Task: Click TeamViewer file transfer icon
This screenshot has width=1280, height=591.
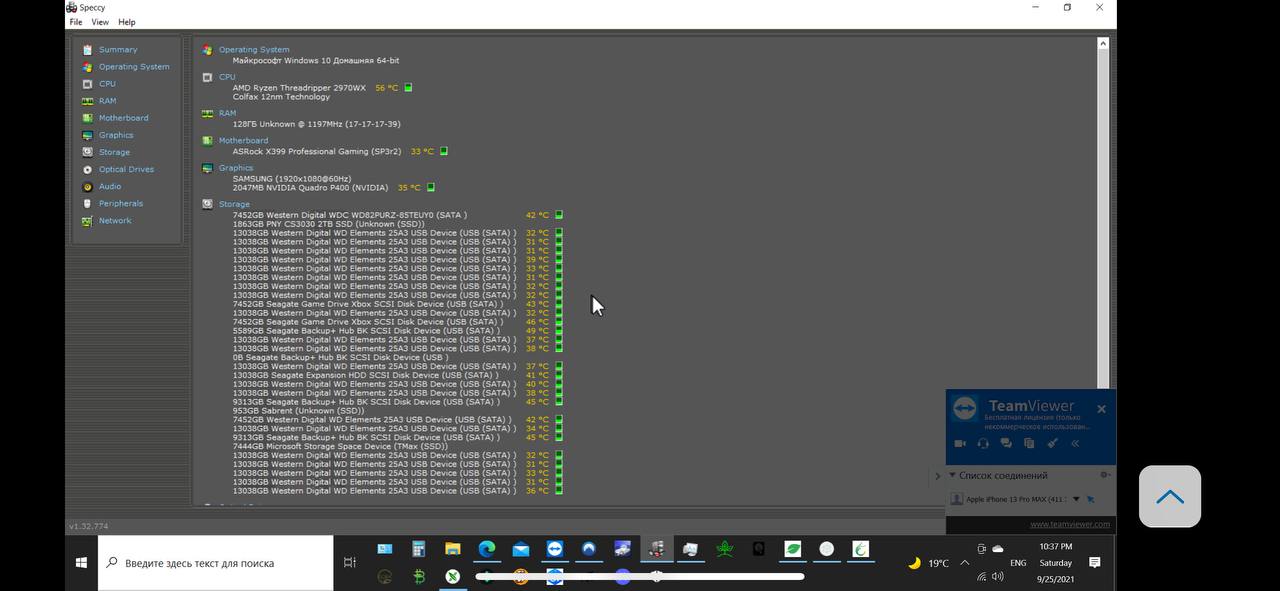Action: pyautogui.click(x=1029, y=443)
